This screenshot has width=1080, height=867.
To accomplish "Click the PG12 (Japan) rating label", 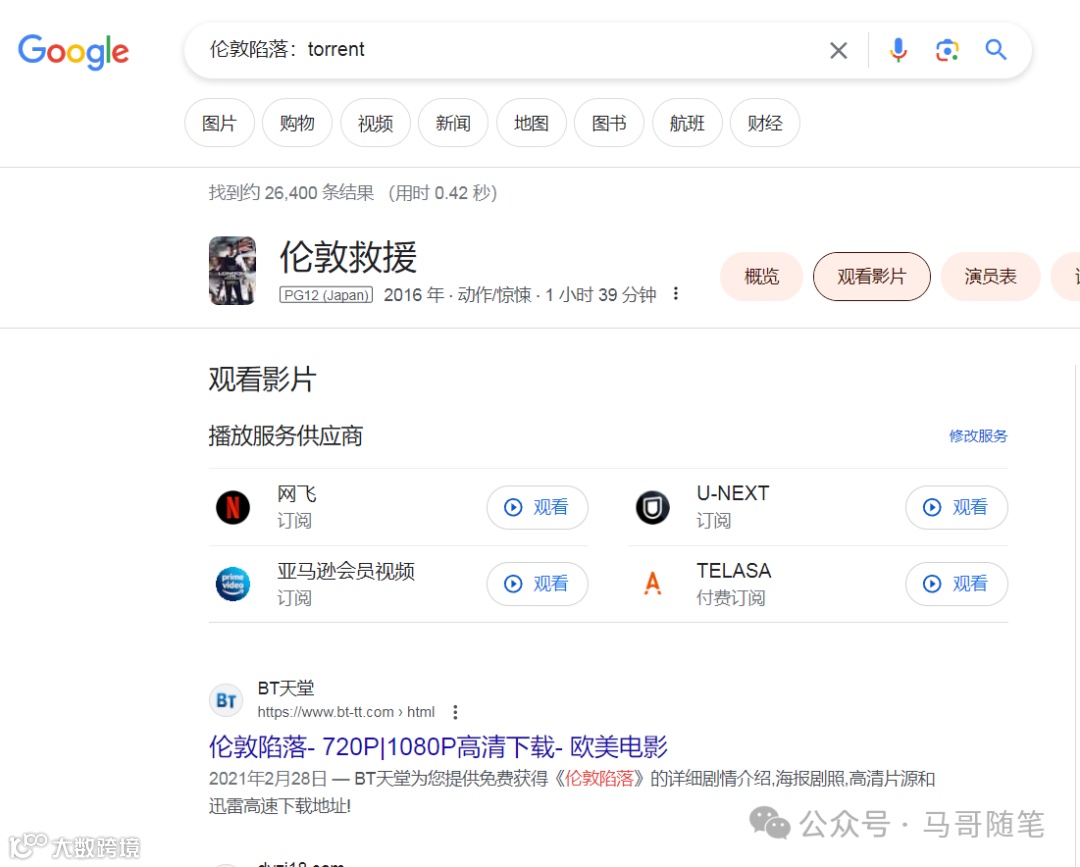I will click(326, 295).
